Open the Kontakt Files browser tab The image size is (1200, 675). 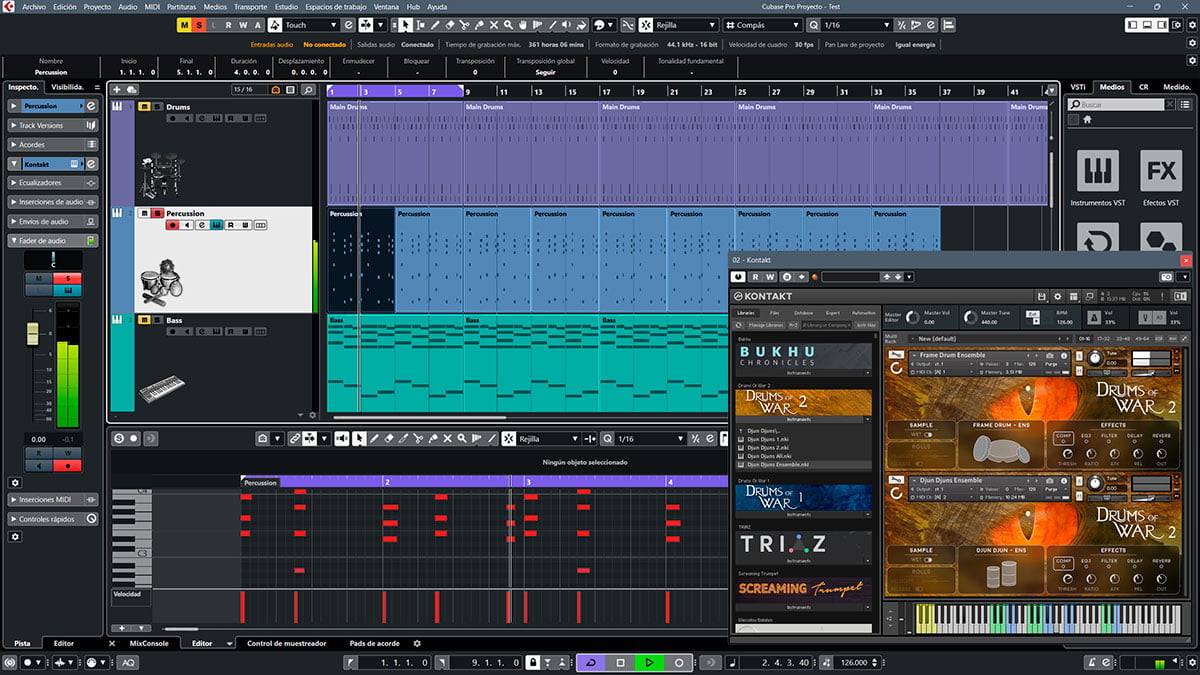pyautogui.click(x=775, y=313)
